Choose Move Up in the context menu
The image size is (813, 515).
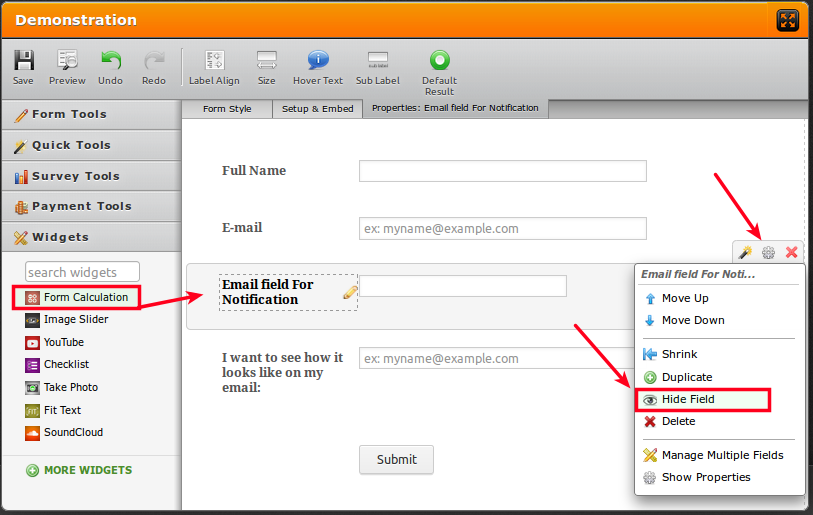point(684,298)
